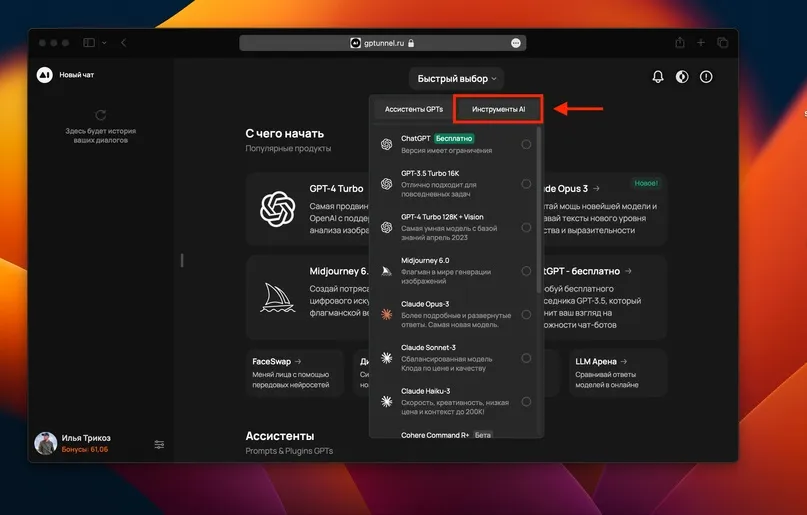The height and width of the screenshot is (515, 807).
Task: Go back with Safari back arrow
Action: click(124, 43)
